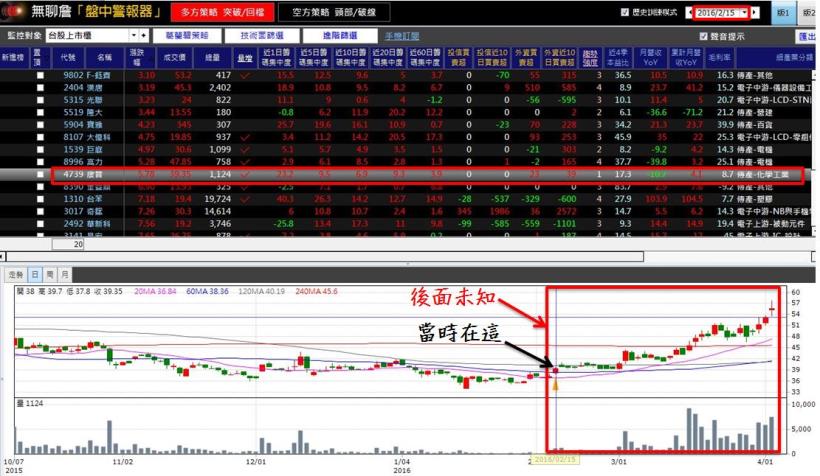Select stock row 2492 華新科
Screen dimensions: 820x476
coord(406,224)
